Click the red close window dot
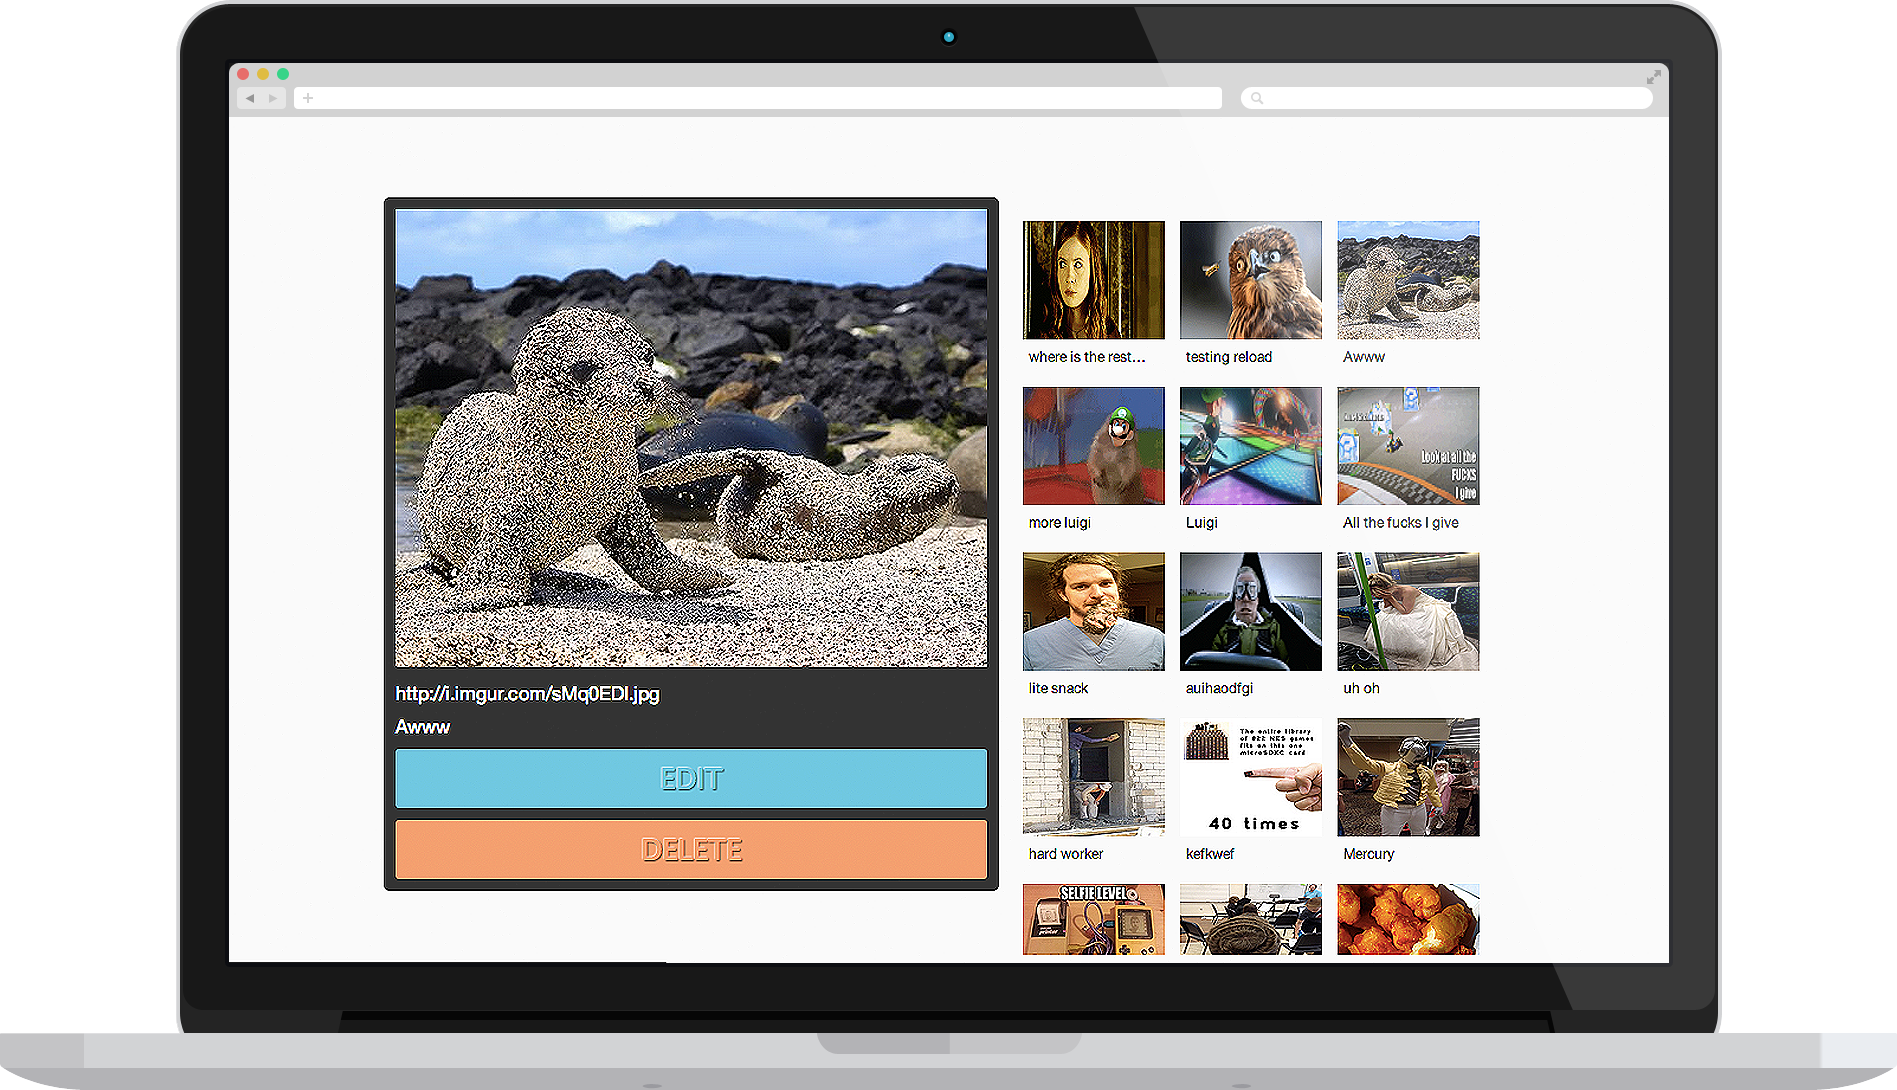The width and height of the screenshot is (1897, 1090). pyautogui.click(x=243, y=74)
